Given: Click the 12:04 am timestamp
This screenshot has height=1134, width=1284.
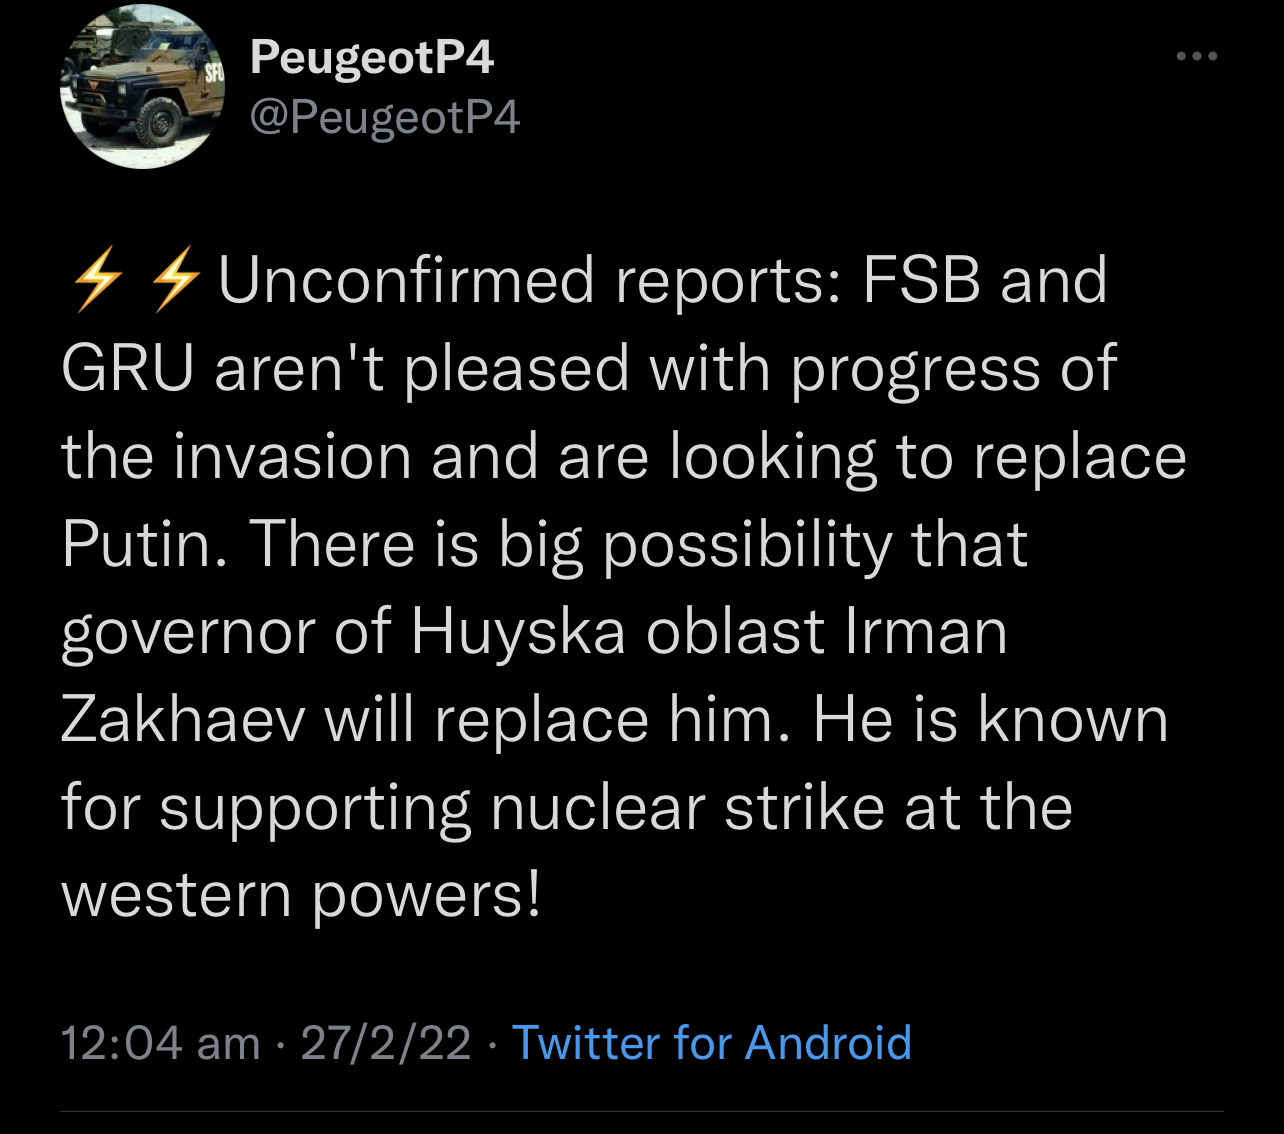Looking at the screenshot, I should point(160,1043).
